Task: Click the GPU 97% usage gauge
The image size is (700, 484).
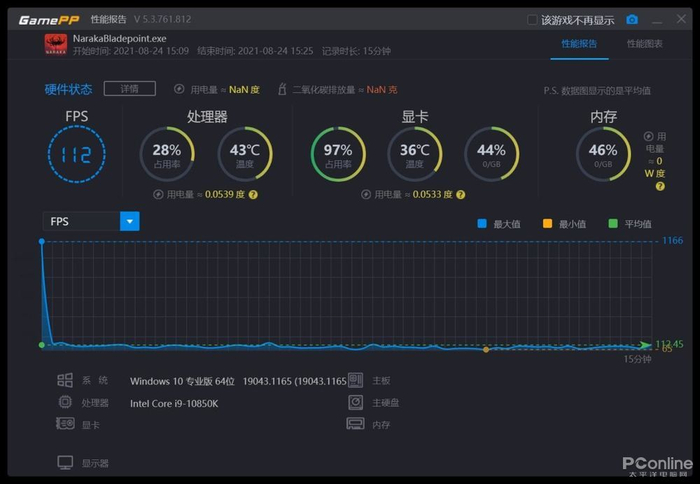Action: pyautogui.click(x=338, y=154)
